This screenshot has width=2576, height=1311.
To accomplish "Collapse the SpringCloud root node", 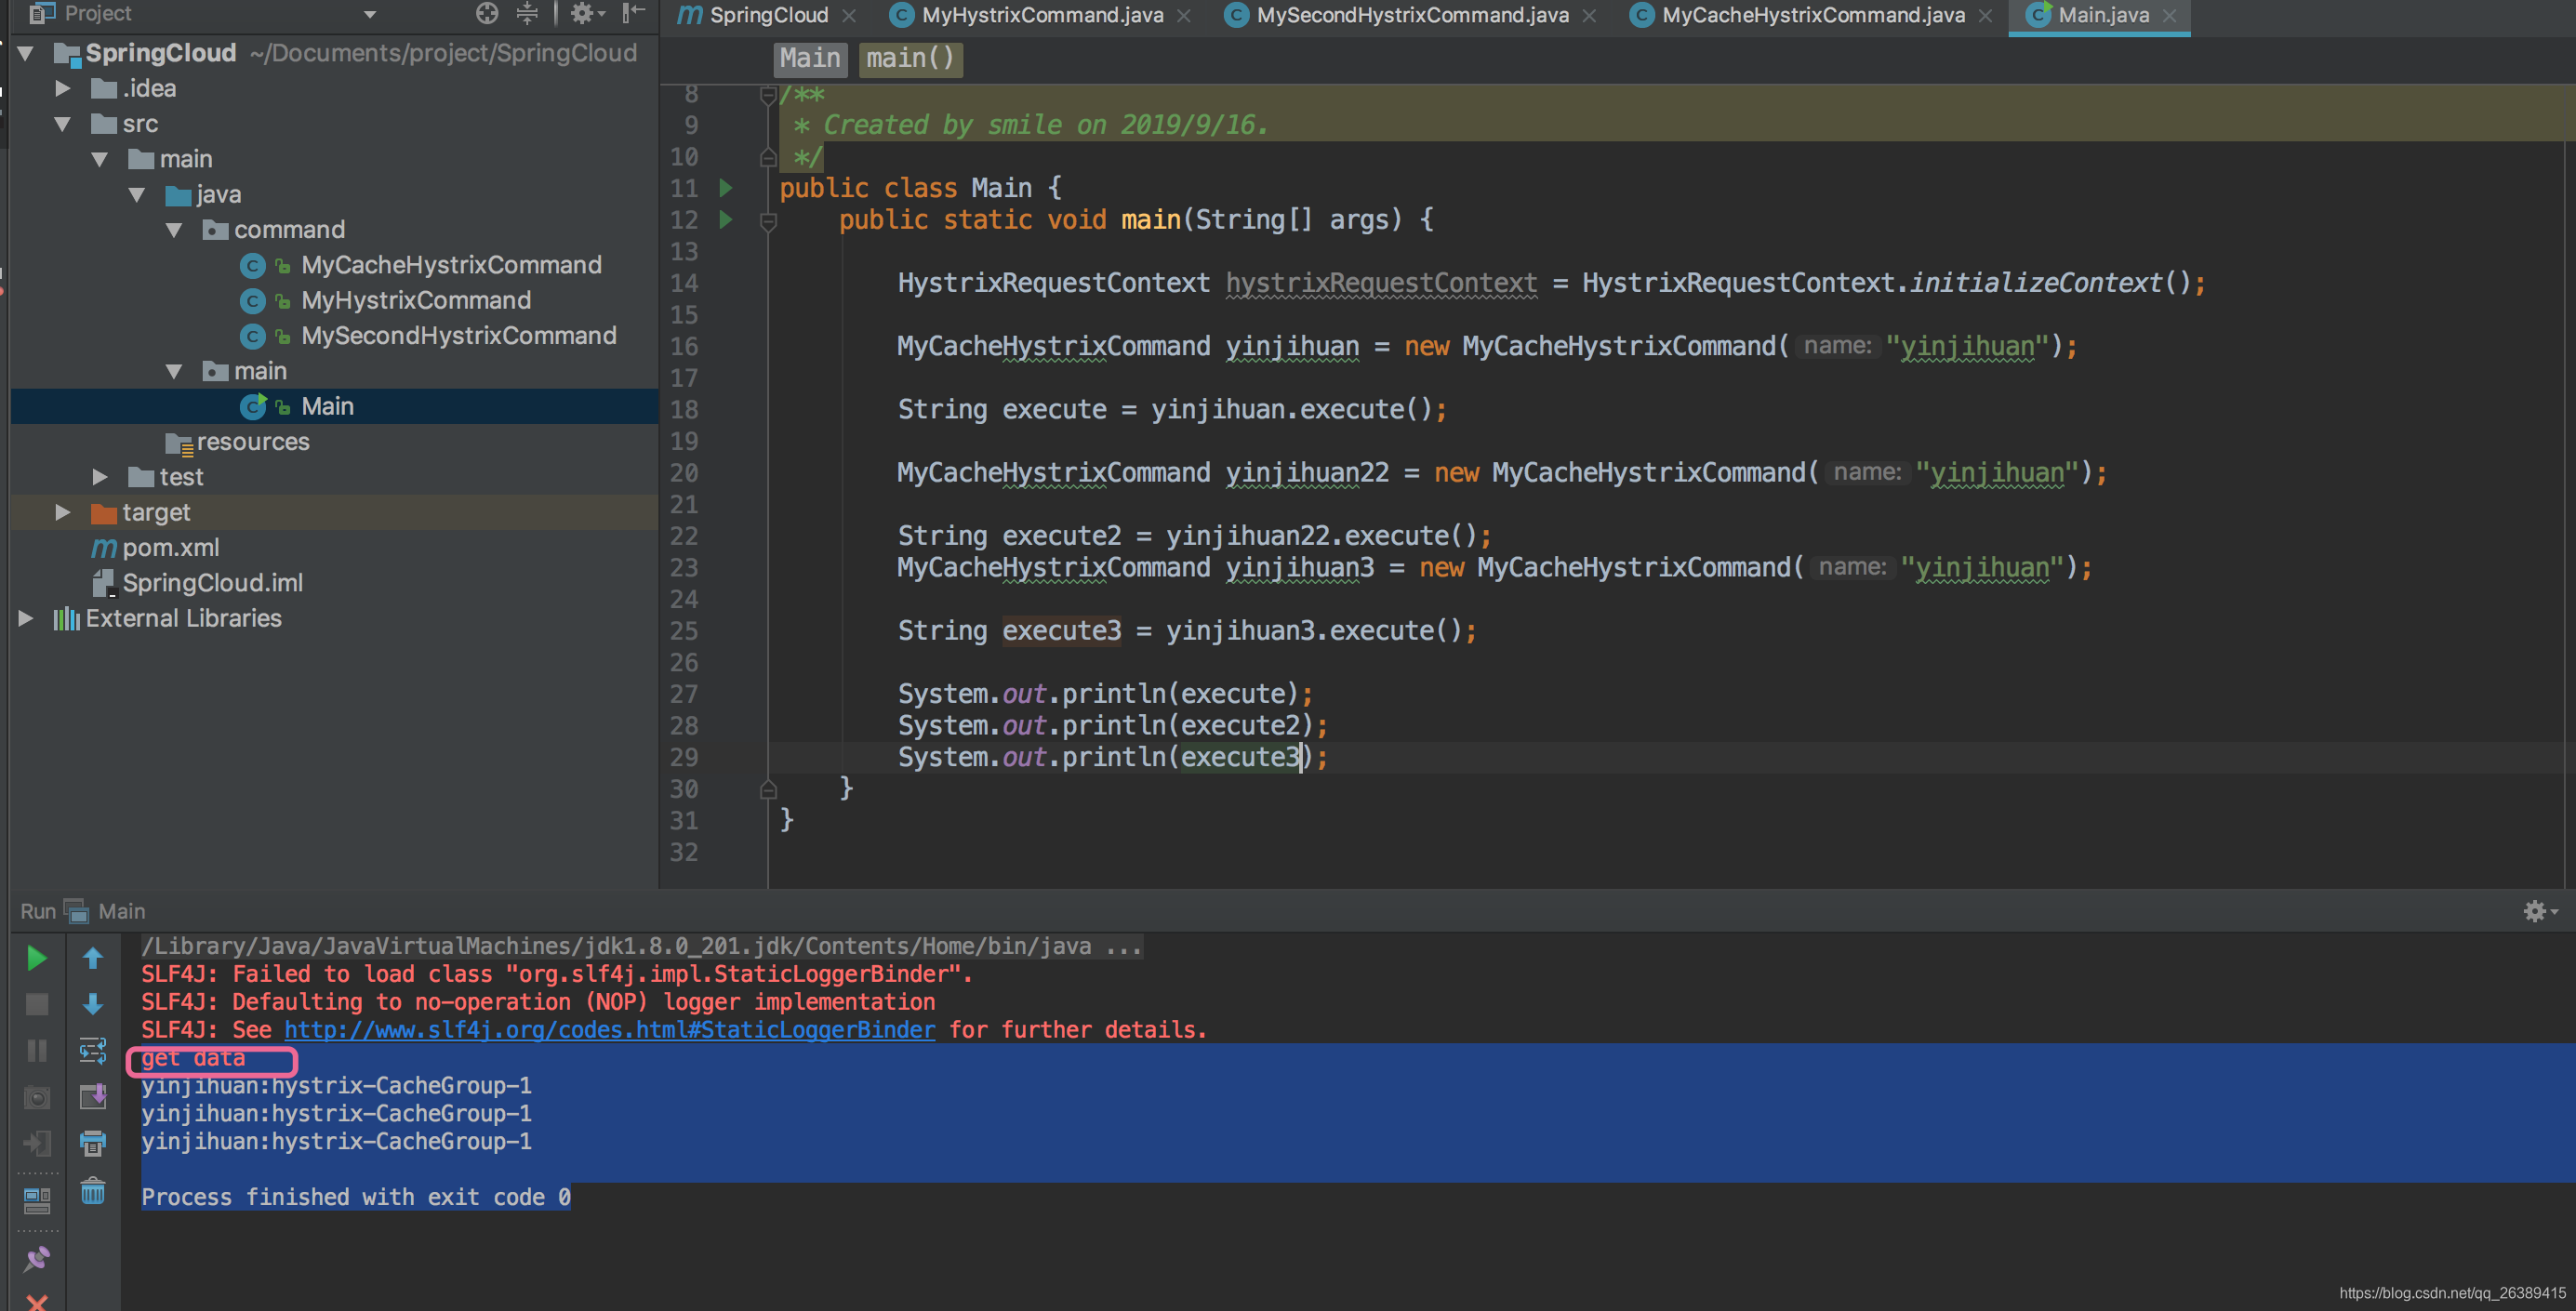I will tap(27, 53).
